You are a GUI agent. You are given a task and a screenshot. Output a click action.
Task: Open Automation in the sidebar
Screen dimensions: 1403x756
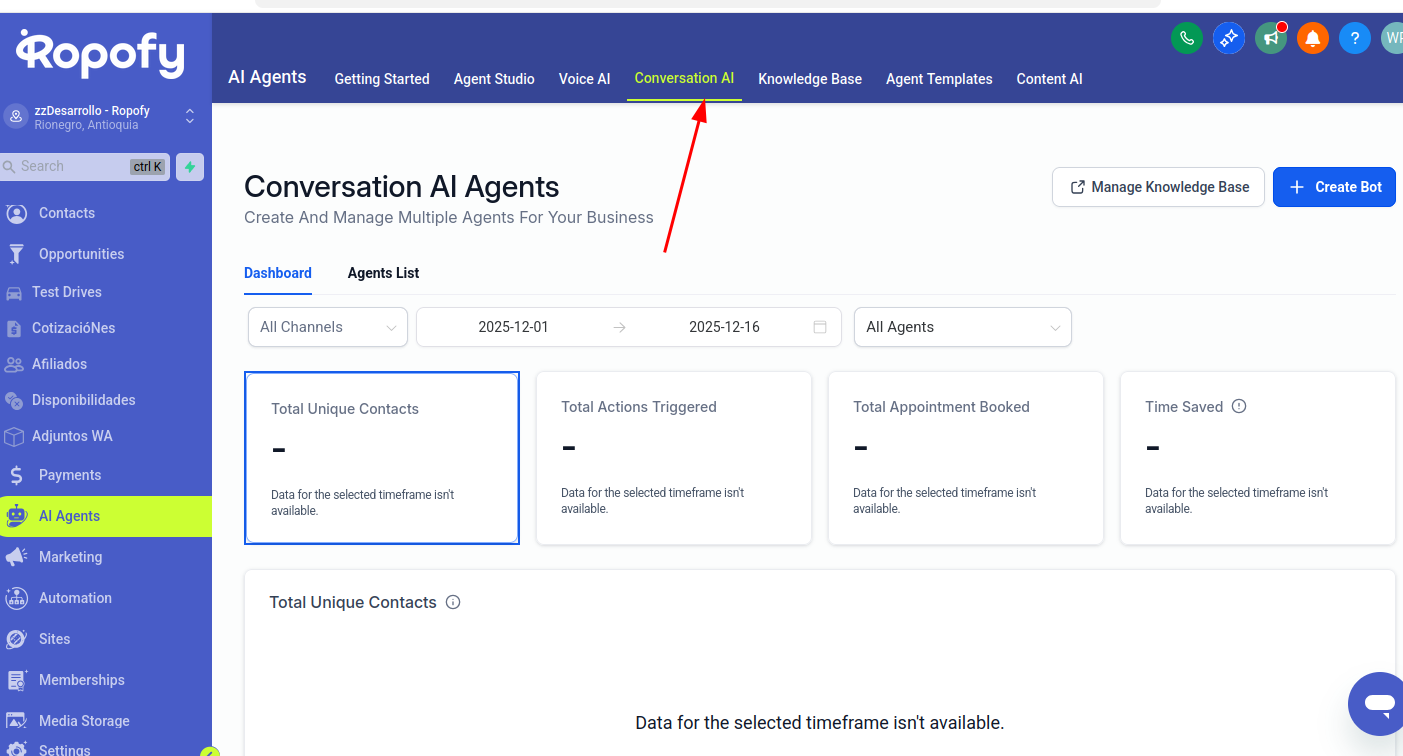[75, 598]
